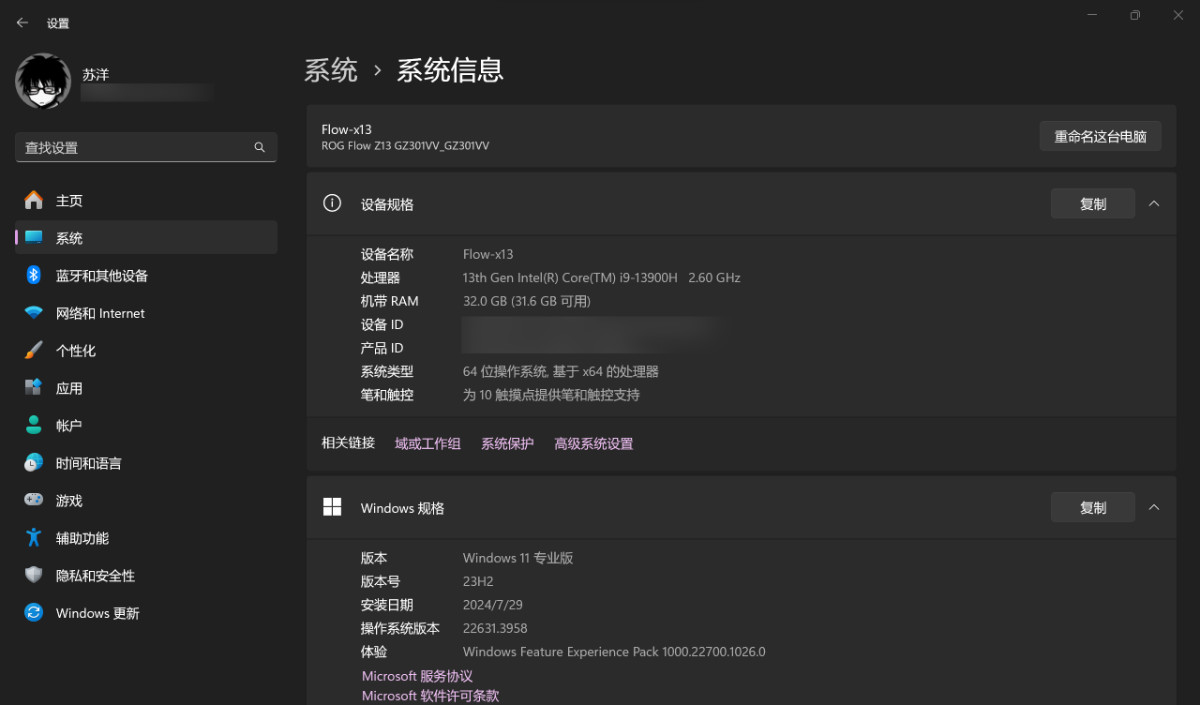Image resolution: width=1200 pixels, height=705 pixels.
Task: Click the OS build 22631.3958
Action: click(x=495, y=628)
